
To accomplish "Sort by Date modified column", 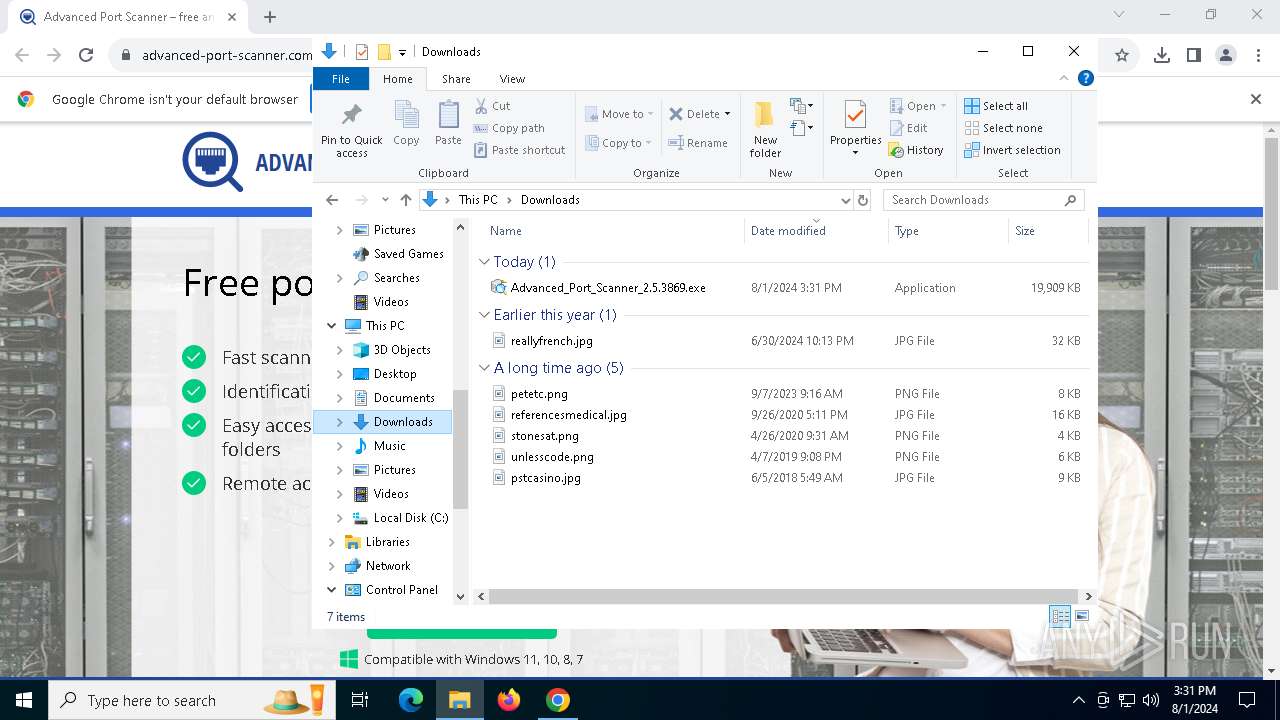I will (x=817, y=231).
